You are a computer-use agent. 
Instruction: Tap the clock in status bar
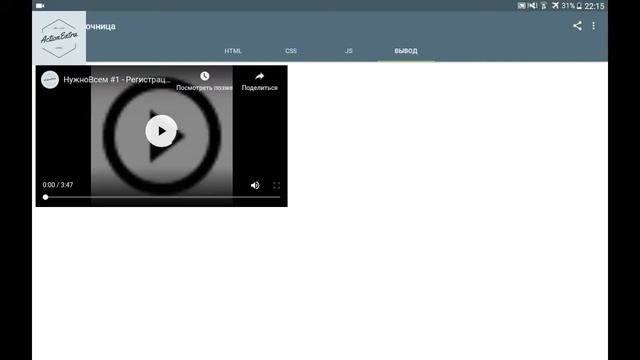coord(594,6)
